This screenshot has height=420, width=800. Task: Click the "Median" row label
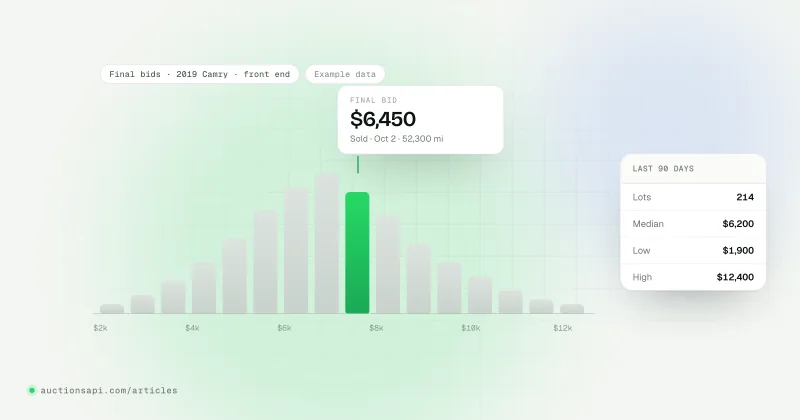click(x=648, y=224)
